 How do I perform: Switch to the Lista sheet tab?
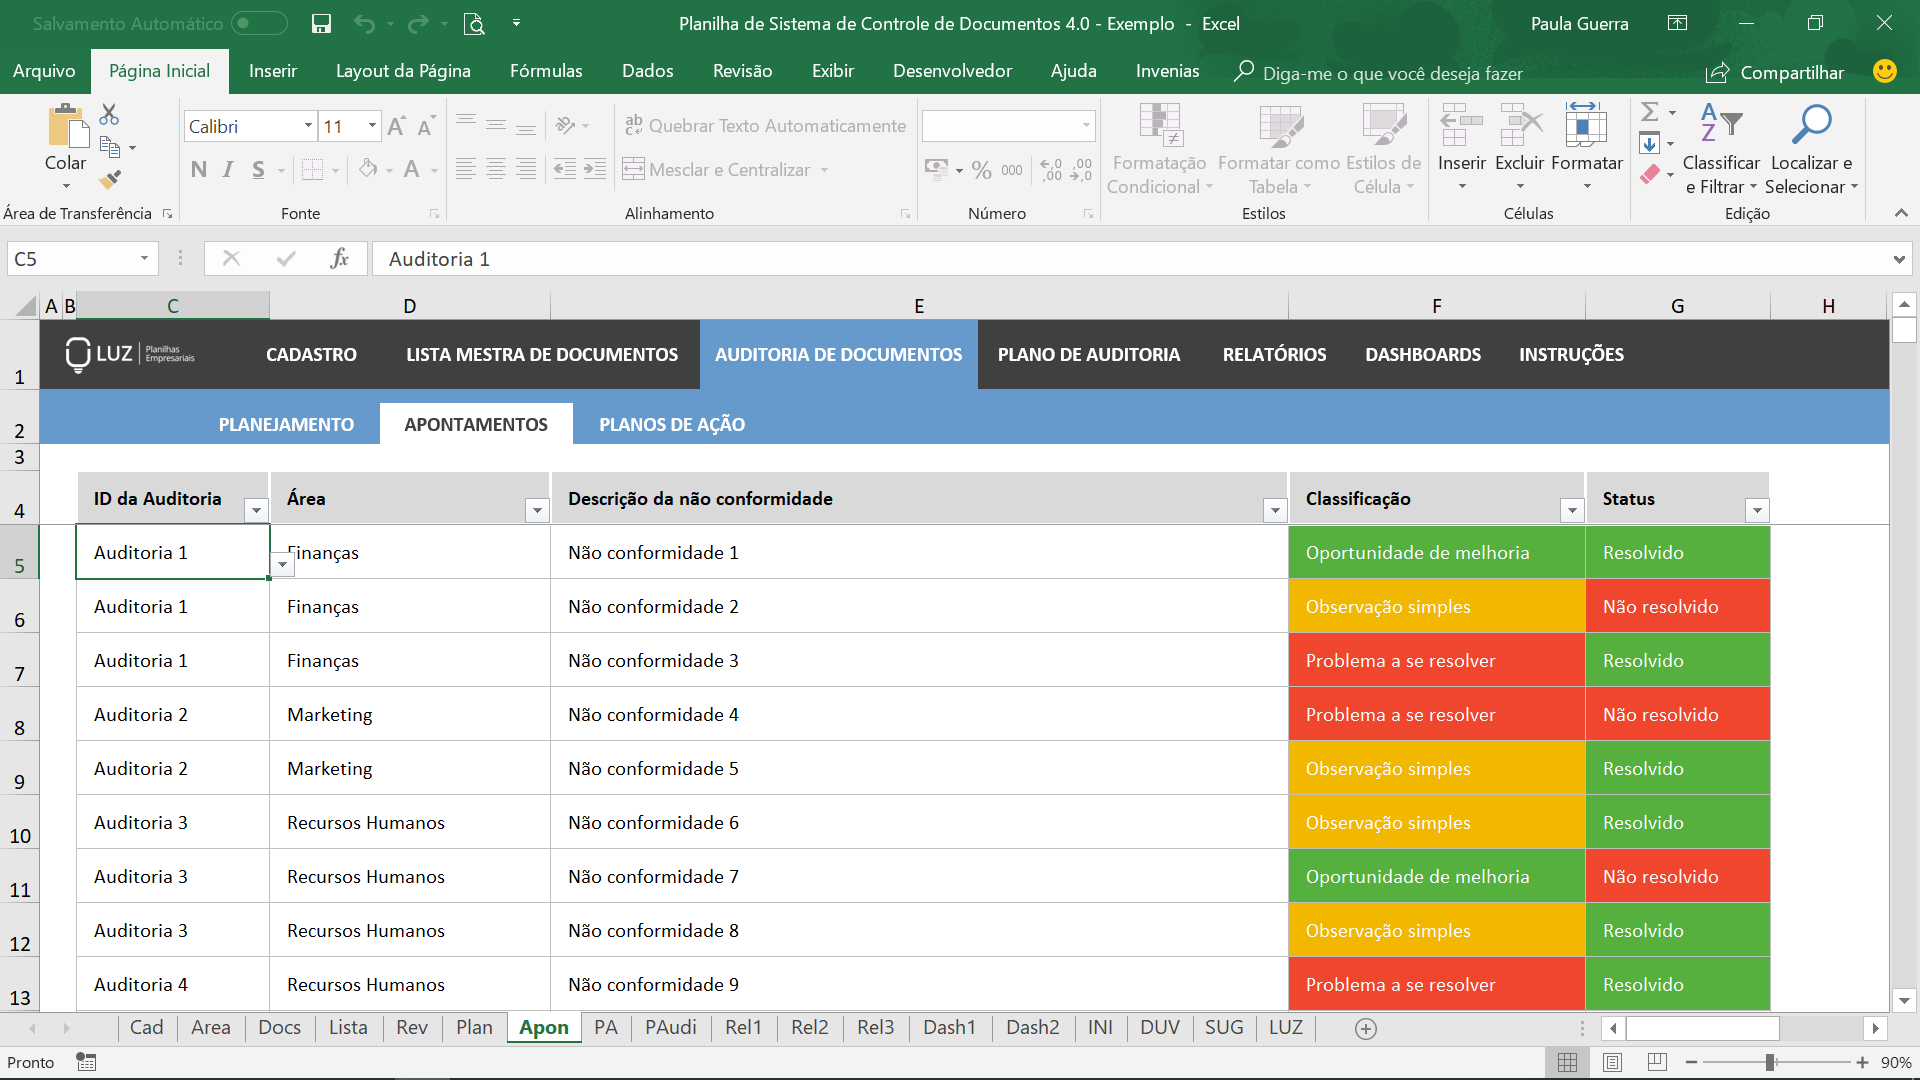tap(348, 1027)
